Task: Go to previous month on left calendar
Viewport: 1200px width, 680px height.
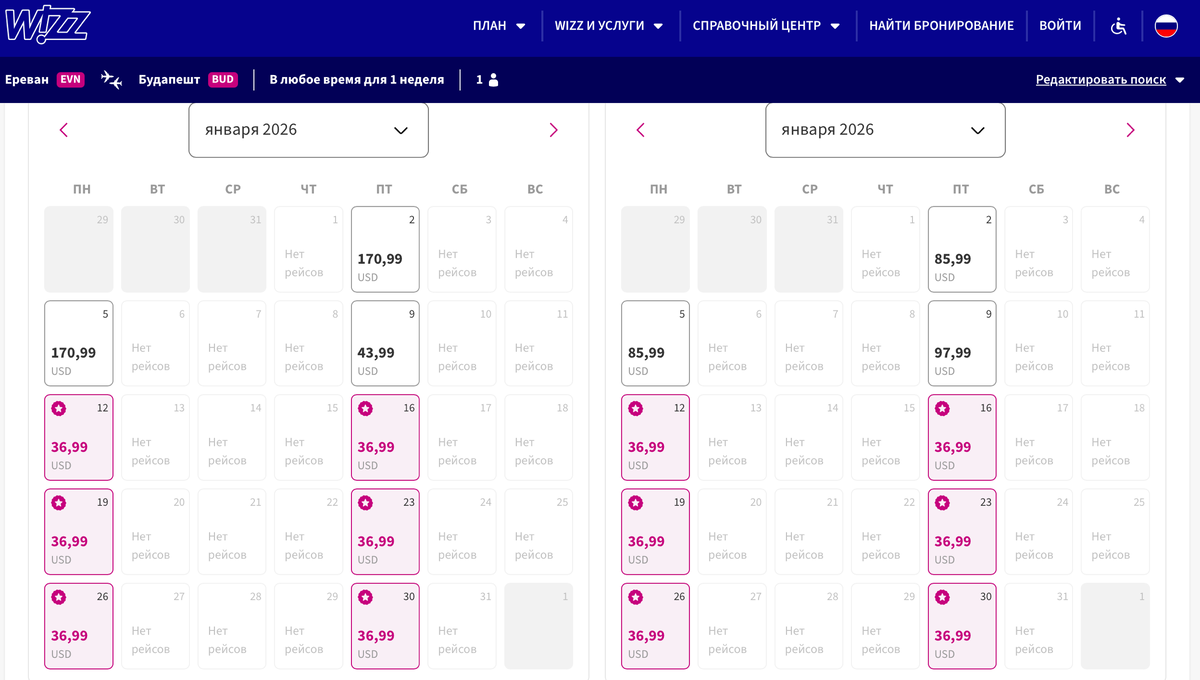Action: (64, 130)
